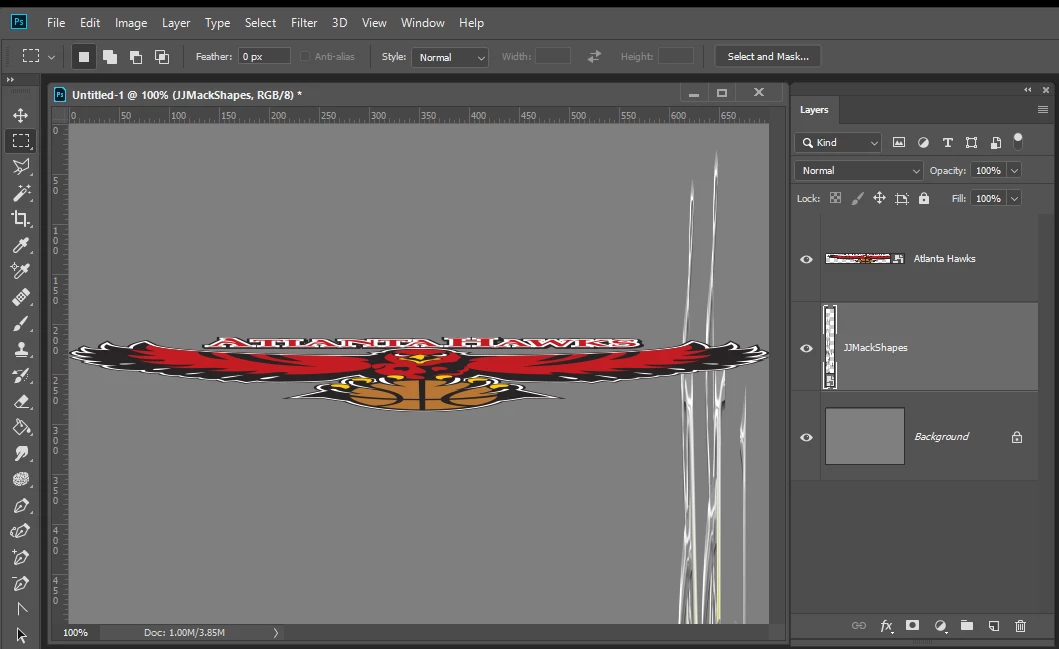Select the Paint Bucket tool

(21, 427)
